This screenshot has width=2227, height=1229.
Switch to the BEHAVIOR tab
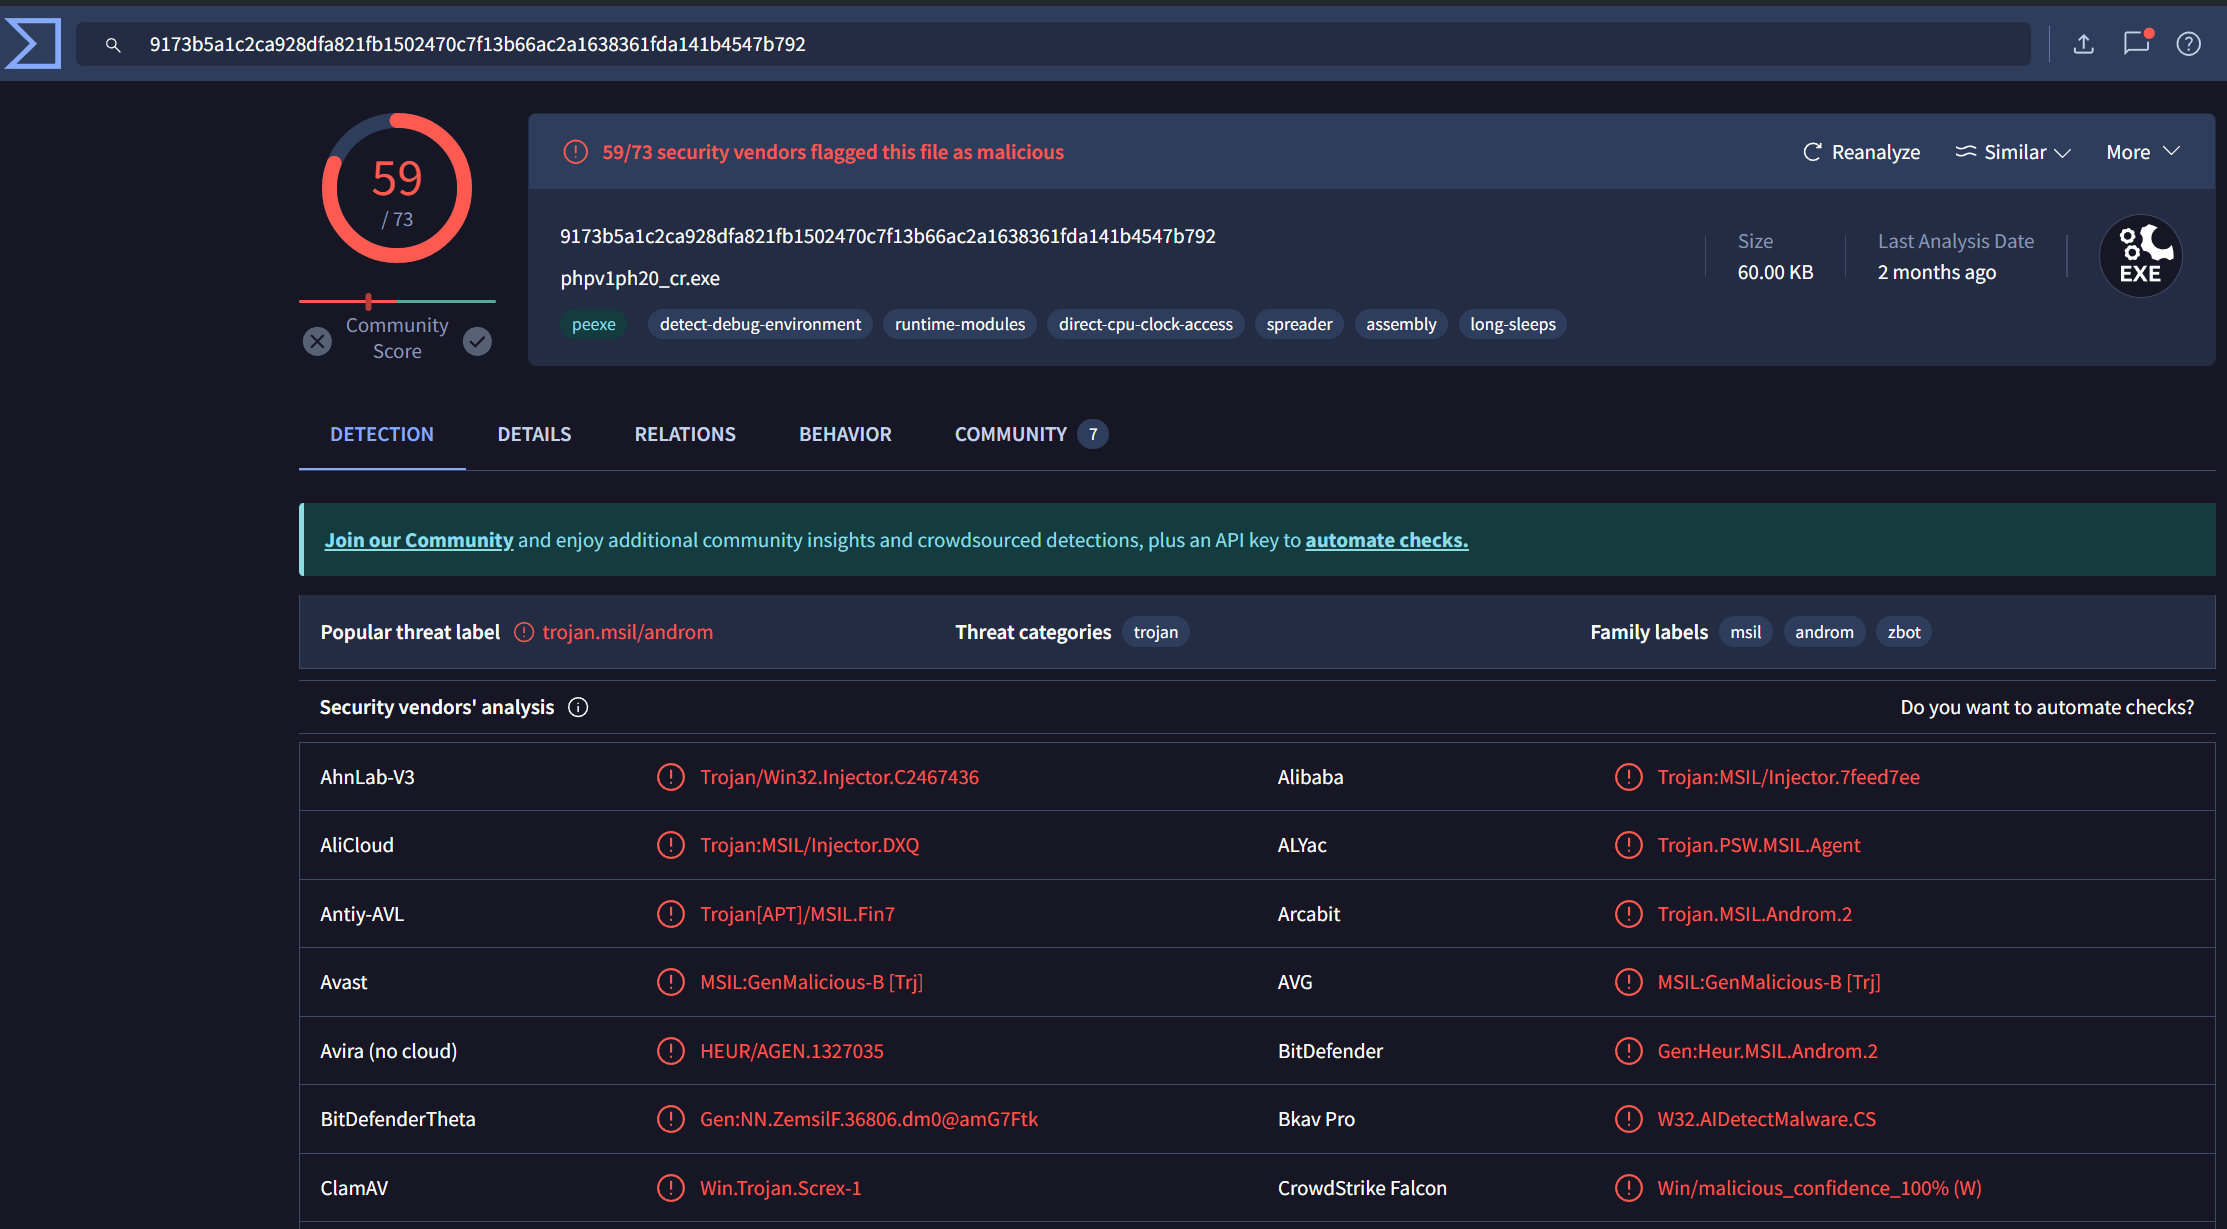[845, 434]
